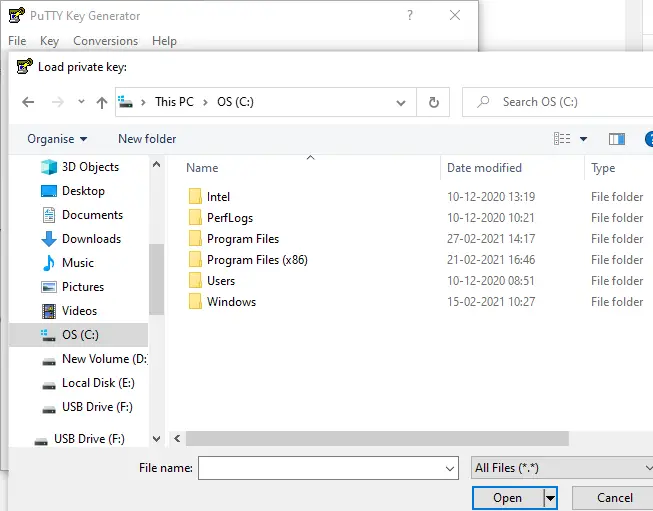The width and height of the screenshot is (653, 511).
Task: Click PuTTY Key Generator help question mark
Action: click(x=410, y=15)
